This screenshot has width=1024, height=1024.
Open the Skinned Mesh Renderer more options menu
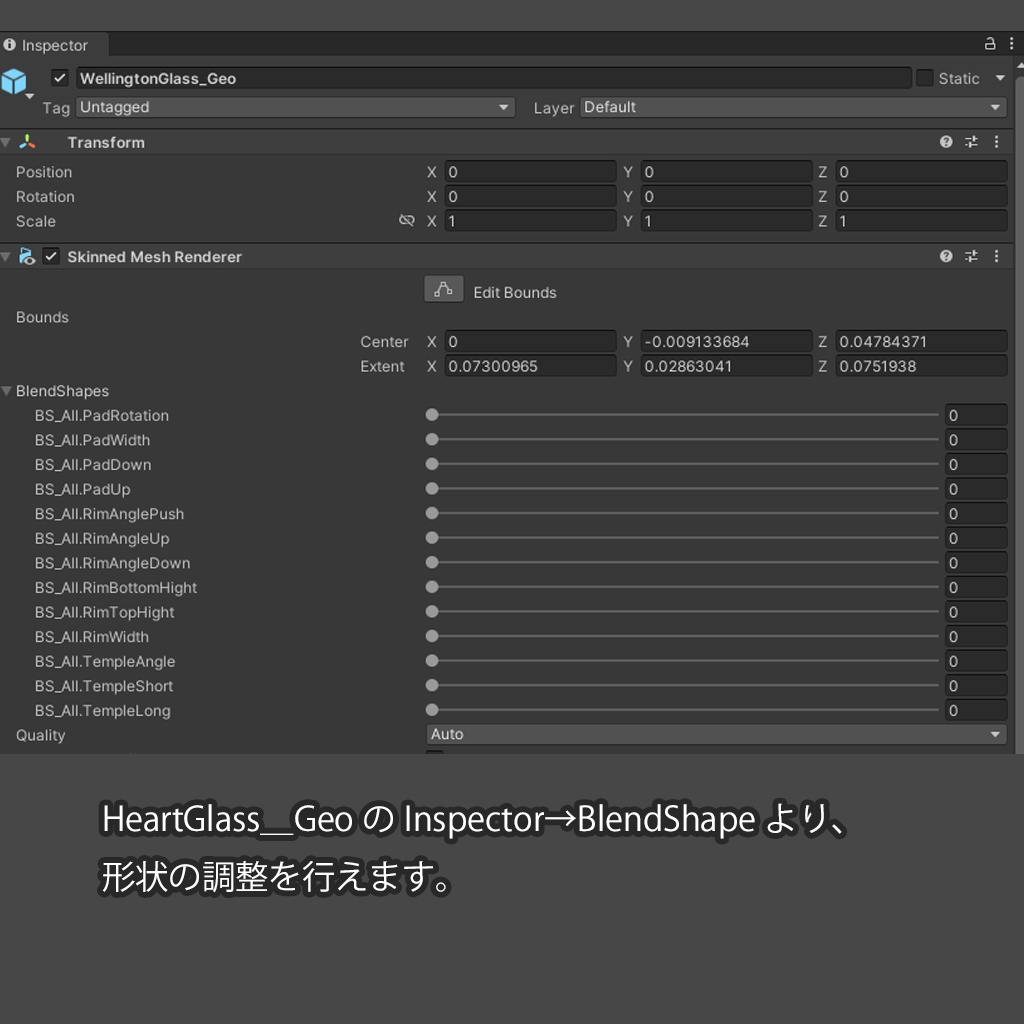996,257
